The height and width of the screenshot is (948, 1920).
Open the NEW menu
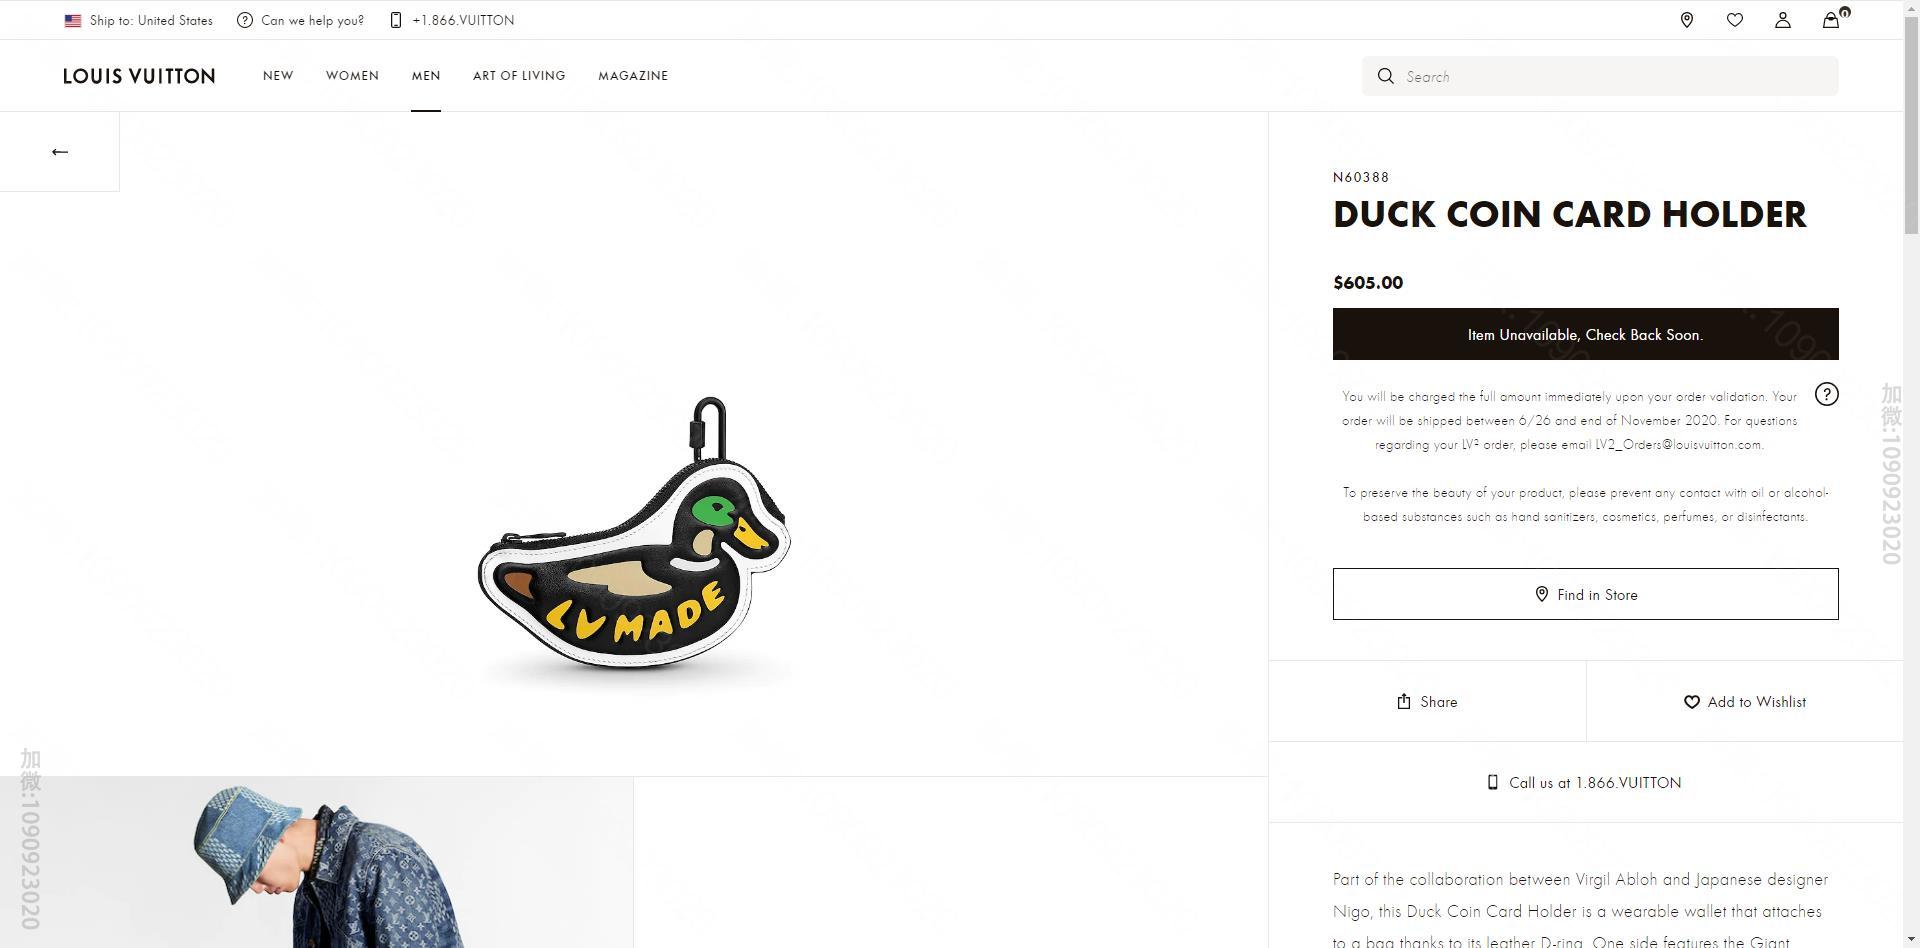[x=278, y=76]
